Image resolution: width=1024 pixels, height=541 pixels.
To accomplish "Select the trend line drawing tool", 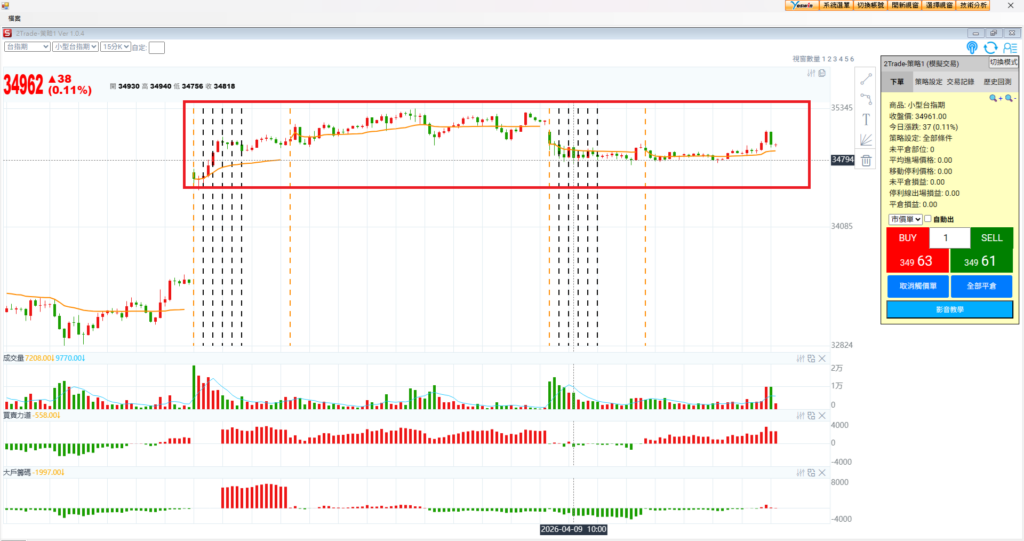I will pyautogui.click(x=866, y=78).
